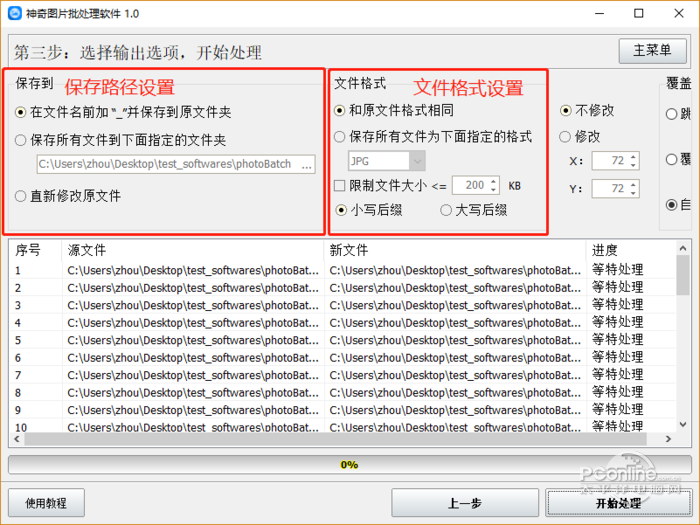Decrease X resolution with down arrow

click(x=633, y=165)
